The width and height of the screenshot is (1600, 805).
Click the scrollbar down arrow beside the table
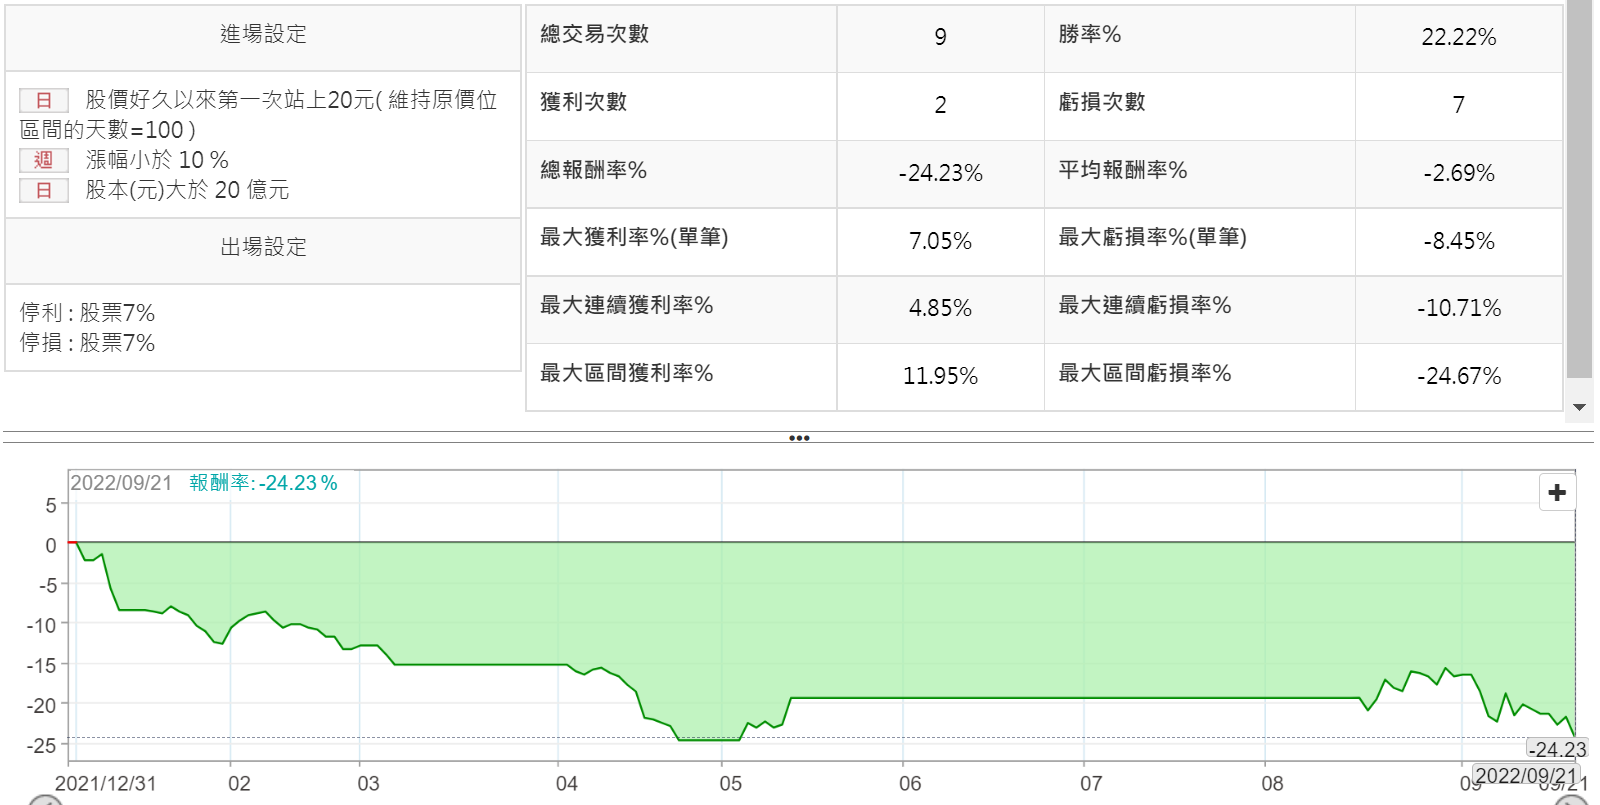click(x=1579, y=407)
